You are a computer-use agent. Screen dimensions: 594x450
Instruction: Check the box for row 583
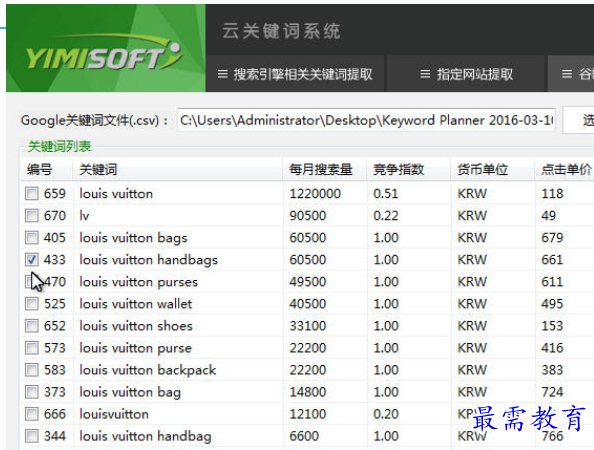click(x=31, y=370)
